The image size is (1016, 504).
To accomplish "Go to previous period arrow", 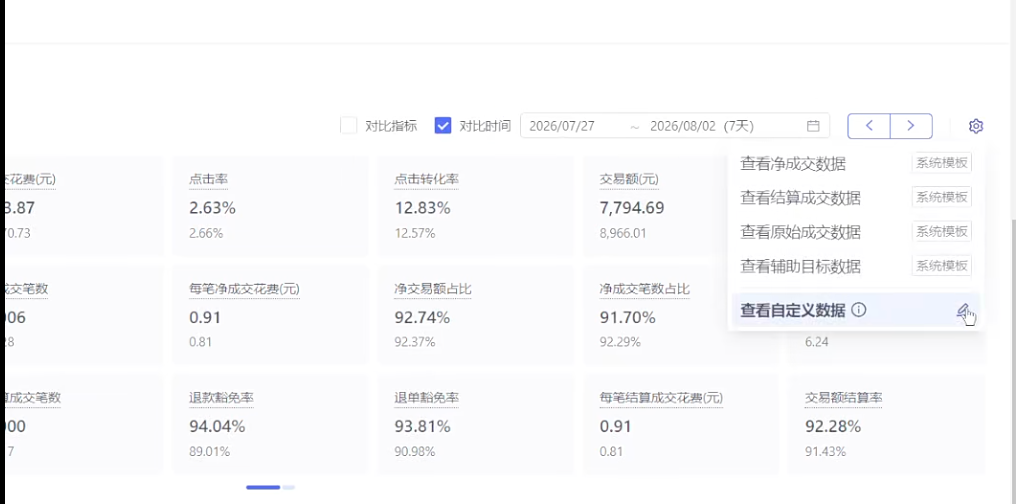I will click(x=869, y=126).
